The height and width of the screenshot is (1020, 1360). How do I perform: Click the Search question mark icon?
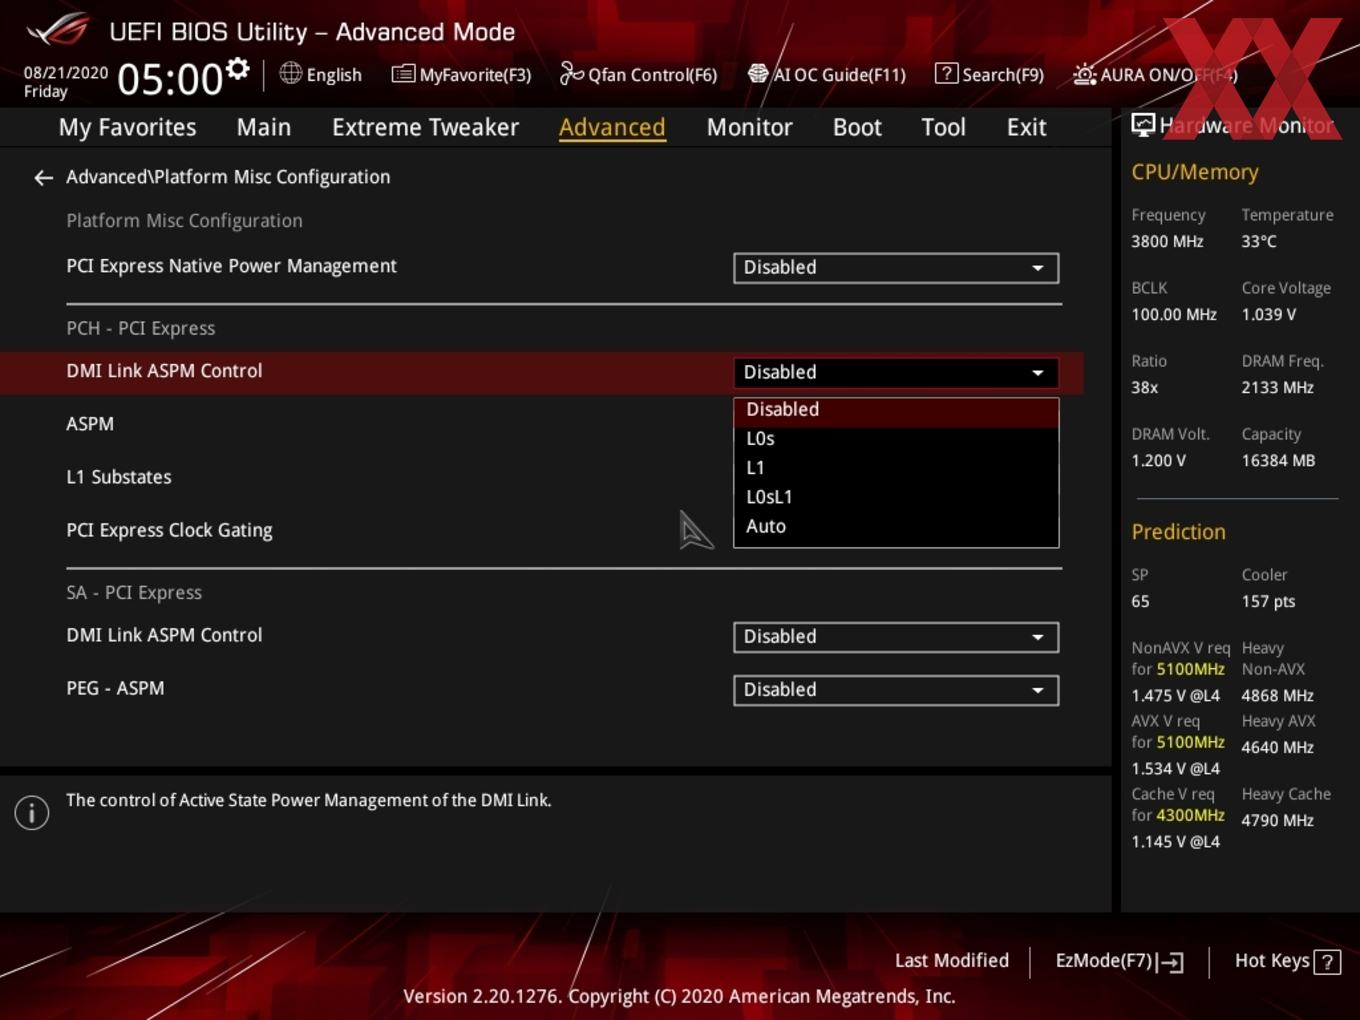(946, 73)
